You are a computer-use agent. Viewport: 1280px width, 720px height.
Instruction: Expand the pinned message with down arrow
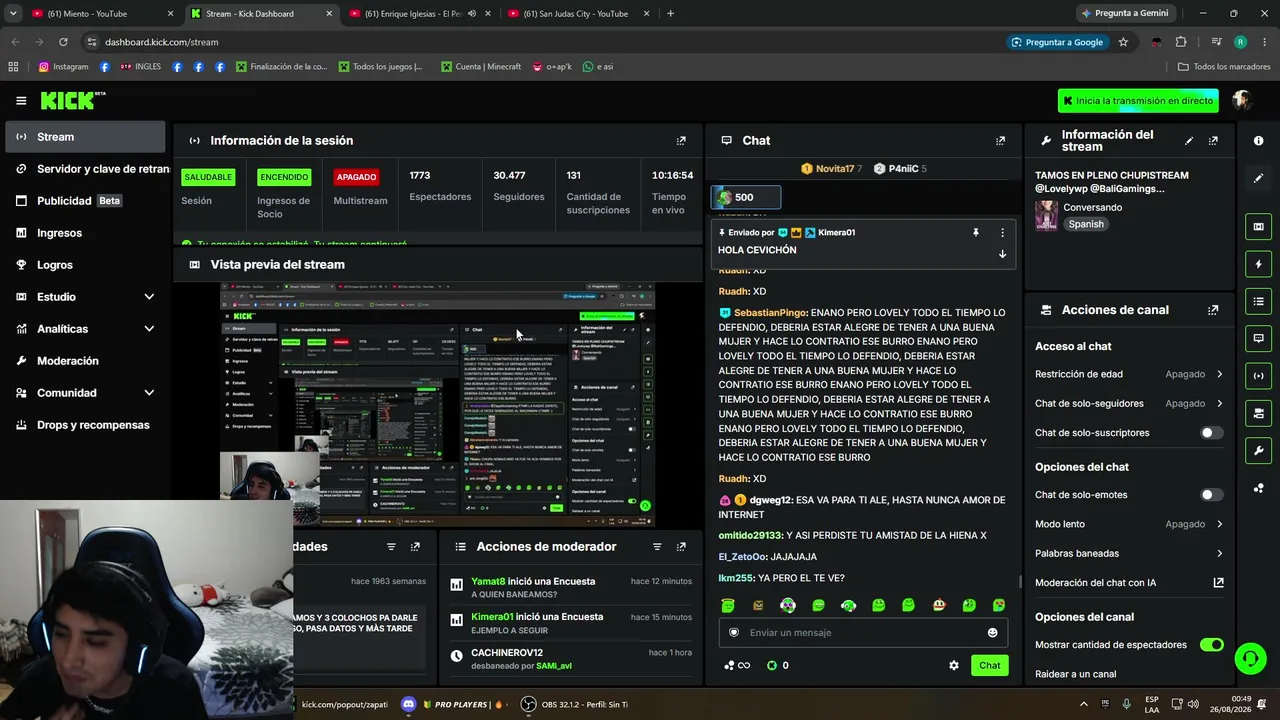[1002, 254]
